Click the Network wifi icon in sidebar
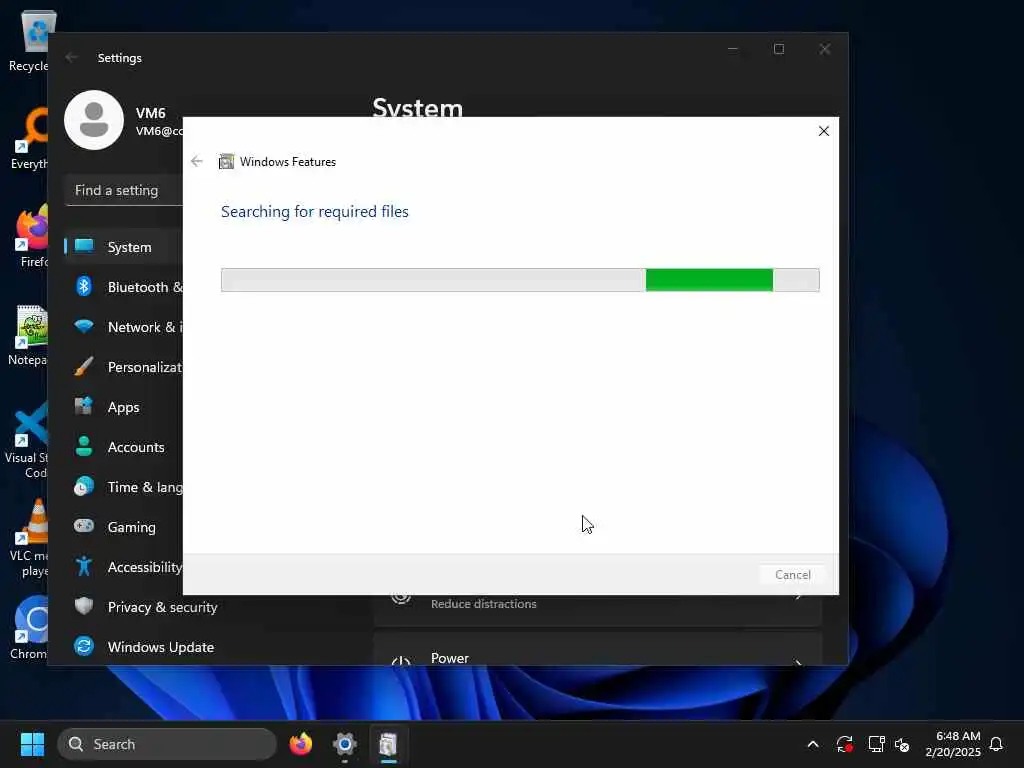The width and height of the screenshot is (1024, 768). coord(84,326)
